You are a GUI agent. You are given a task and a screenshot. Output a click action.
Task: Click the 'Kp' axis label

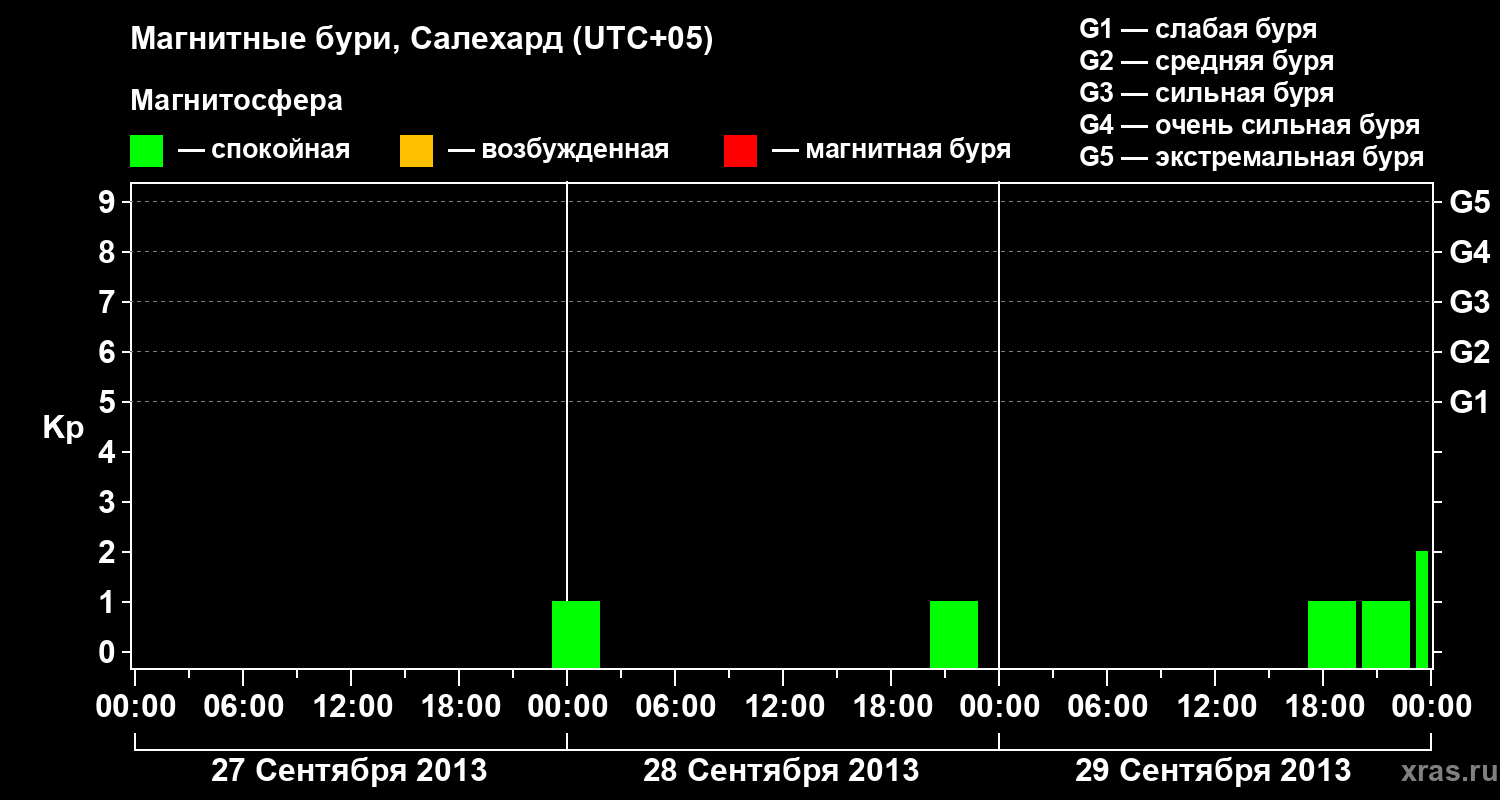coord(63,428)
